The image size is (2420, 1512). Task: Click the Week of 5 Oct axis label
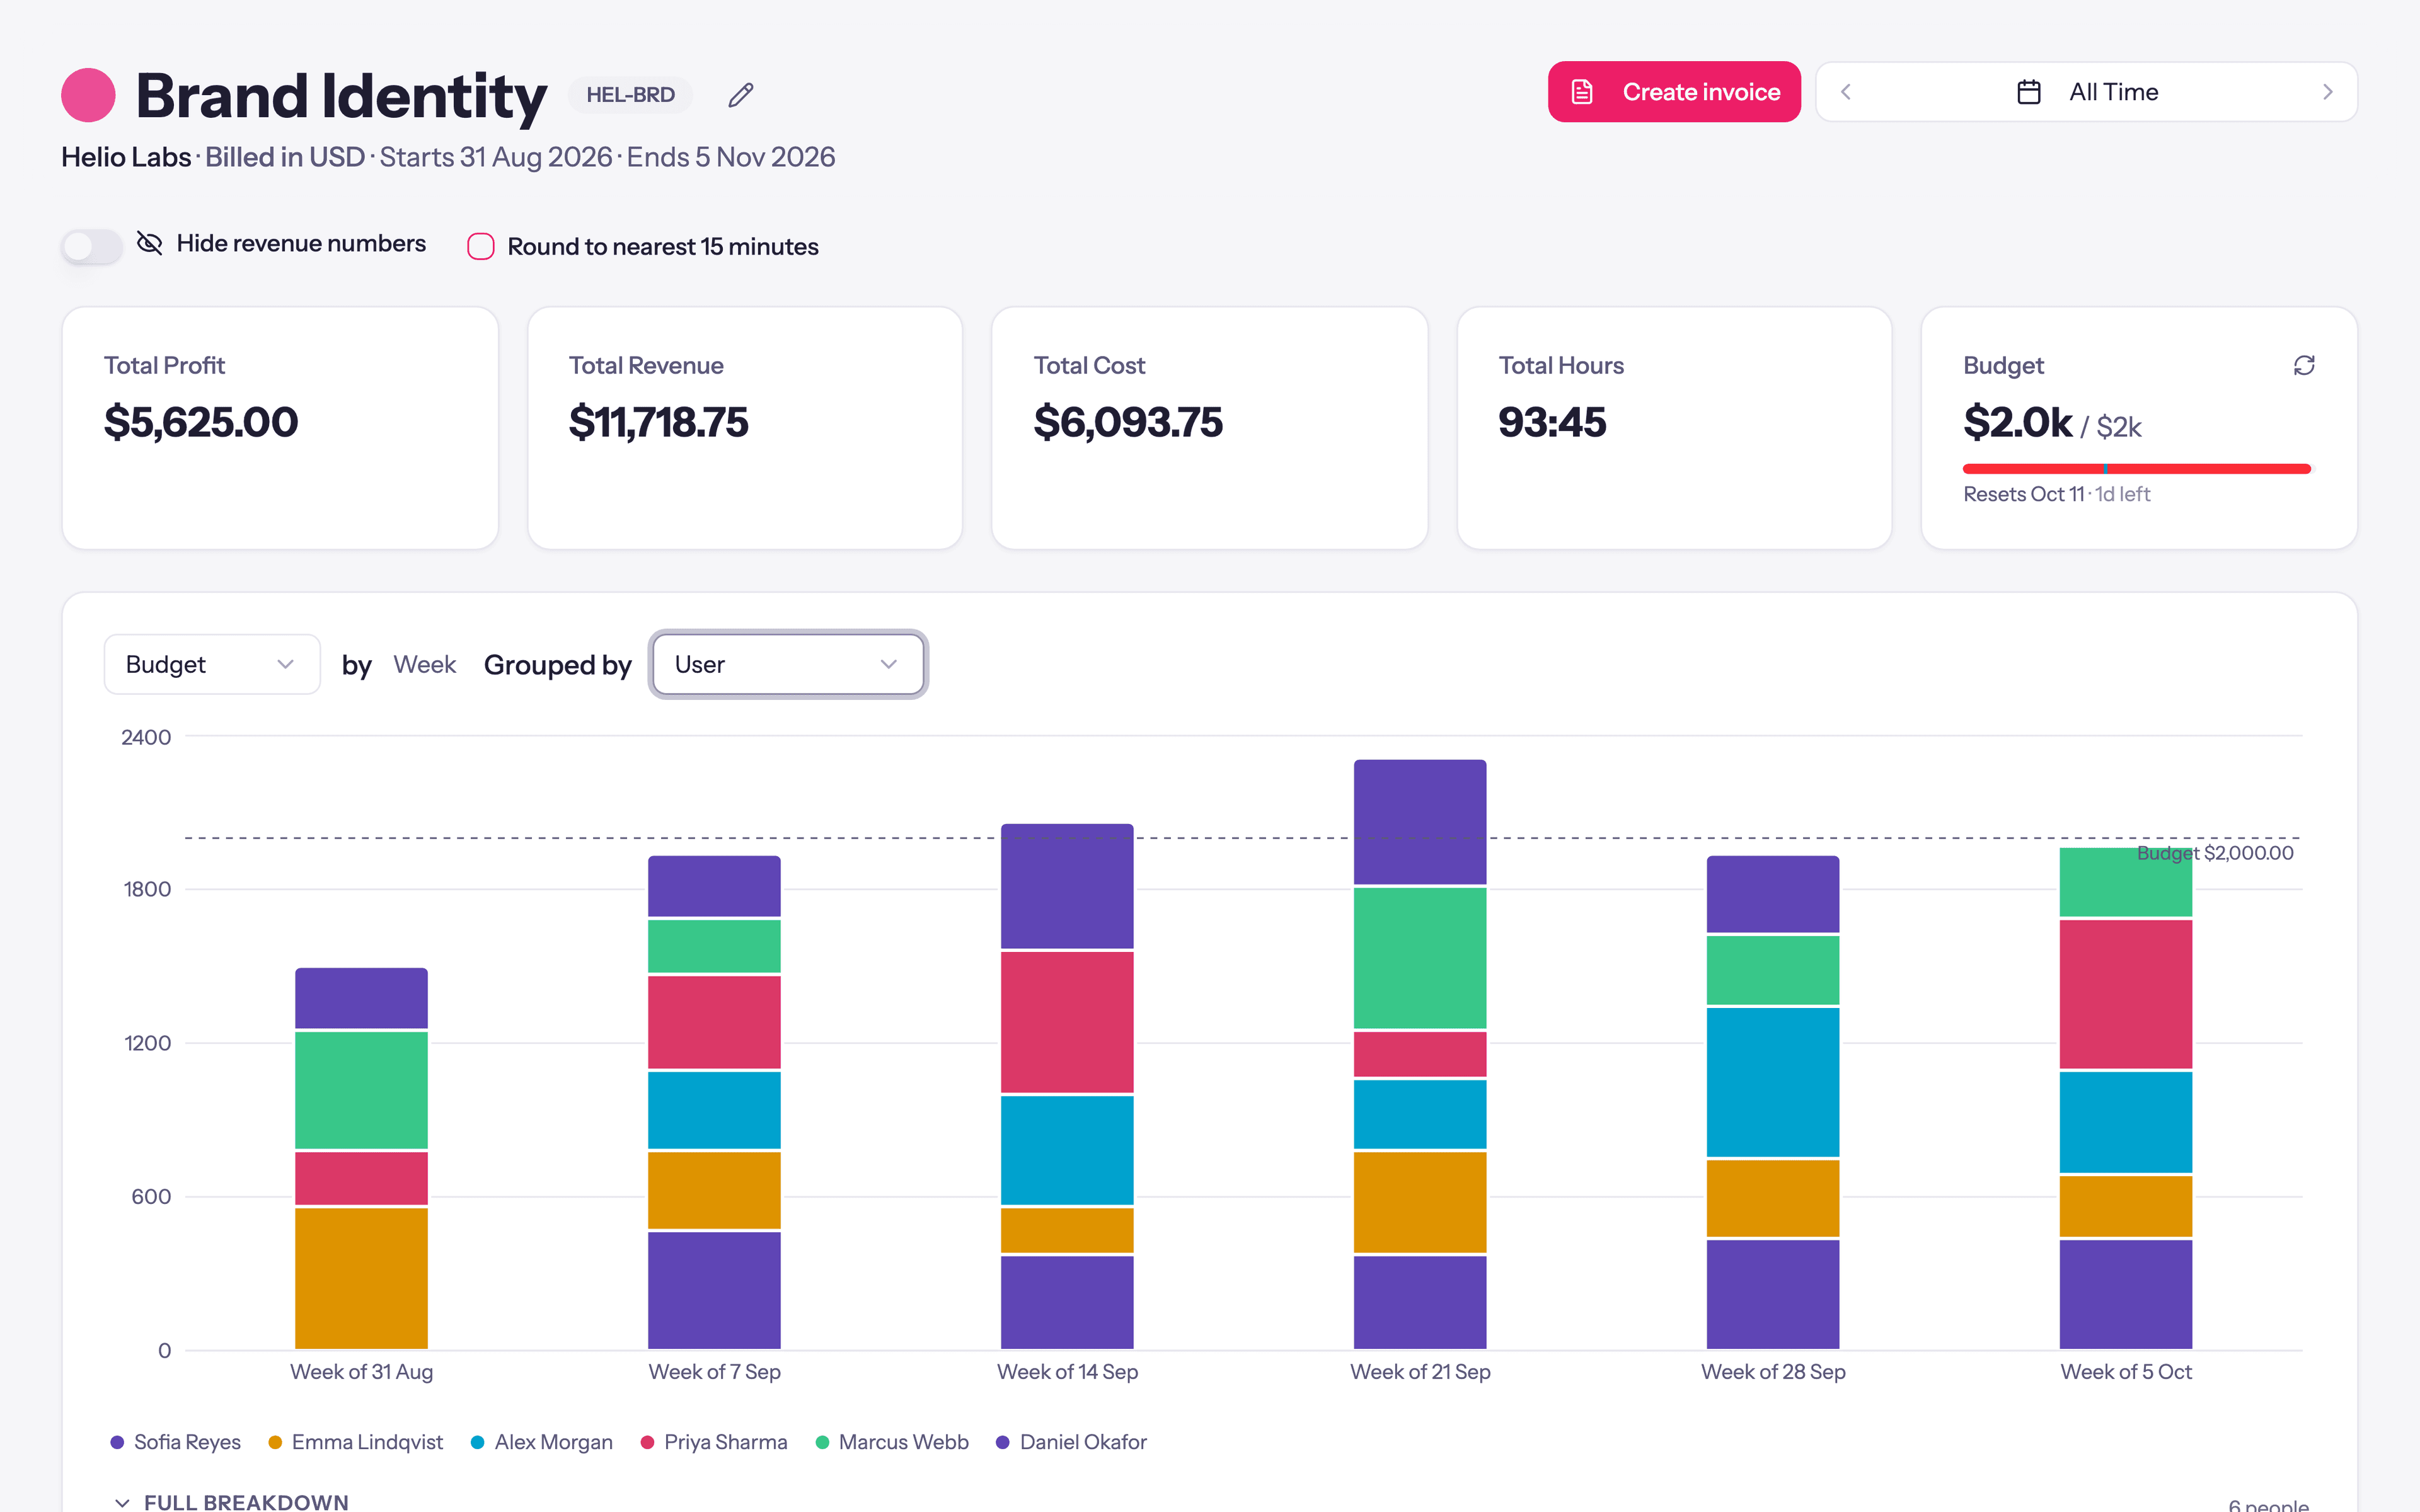[2126, 1372]
